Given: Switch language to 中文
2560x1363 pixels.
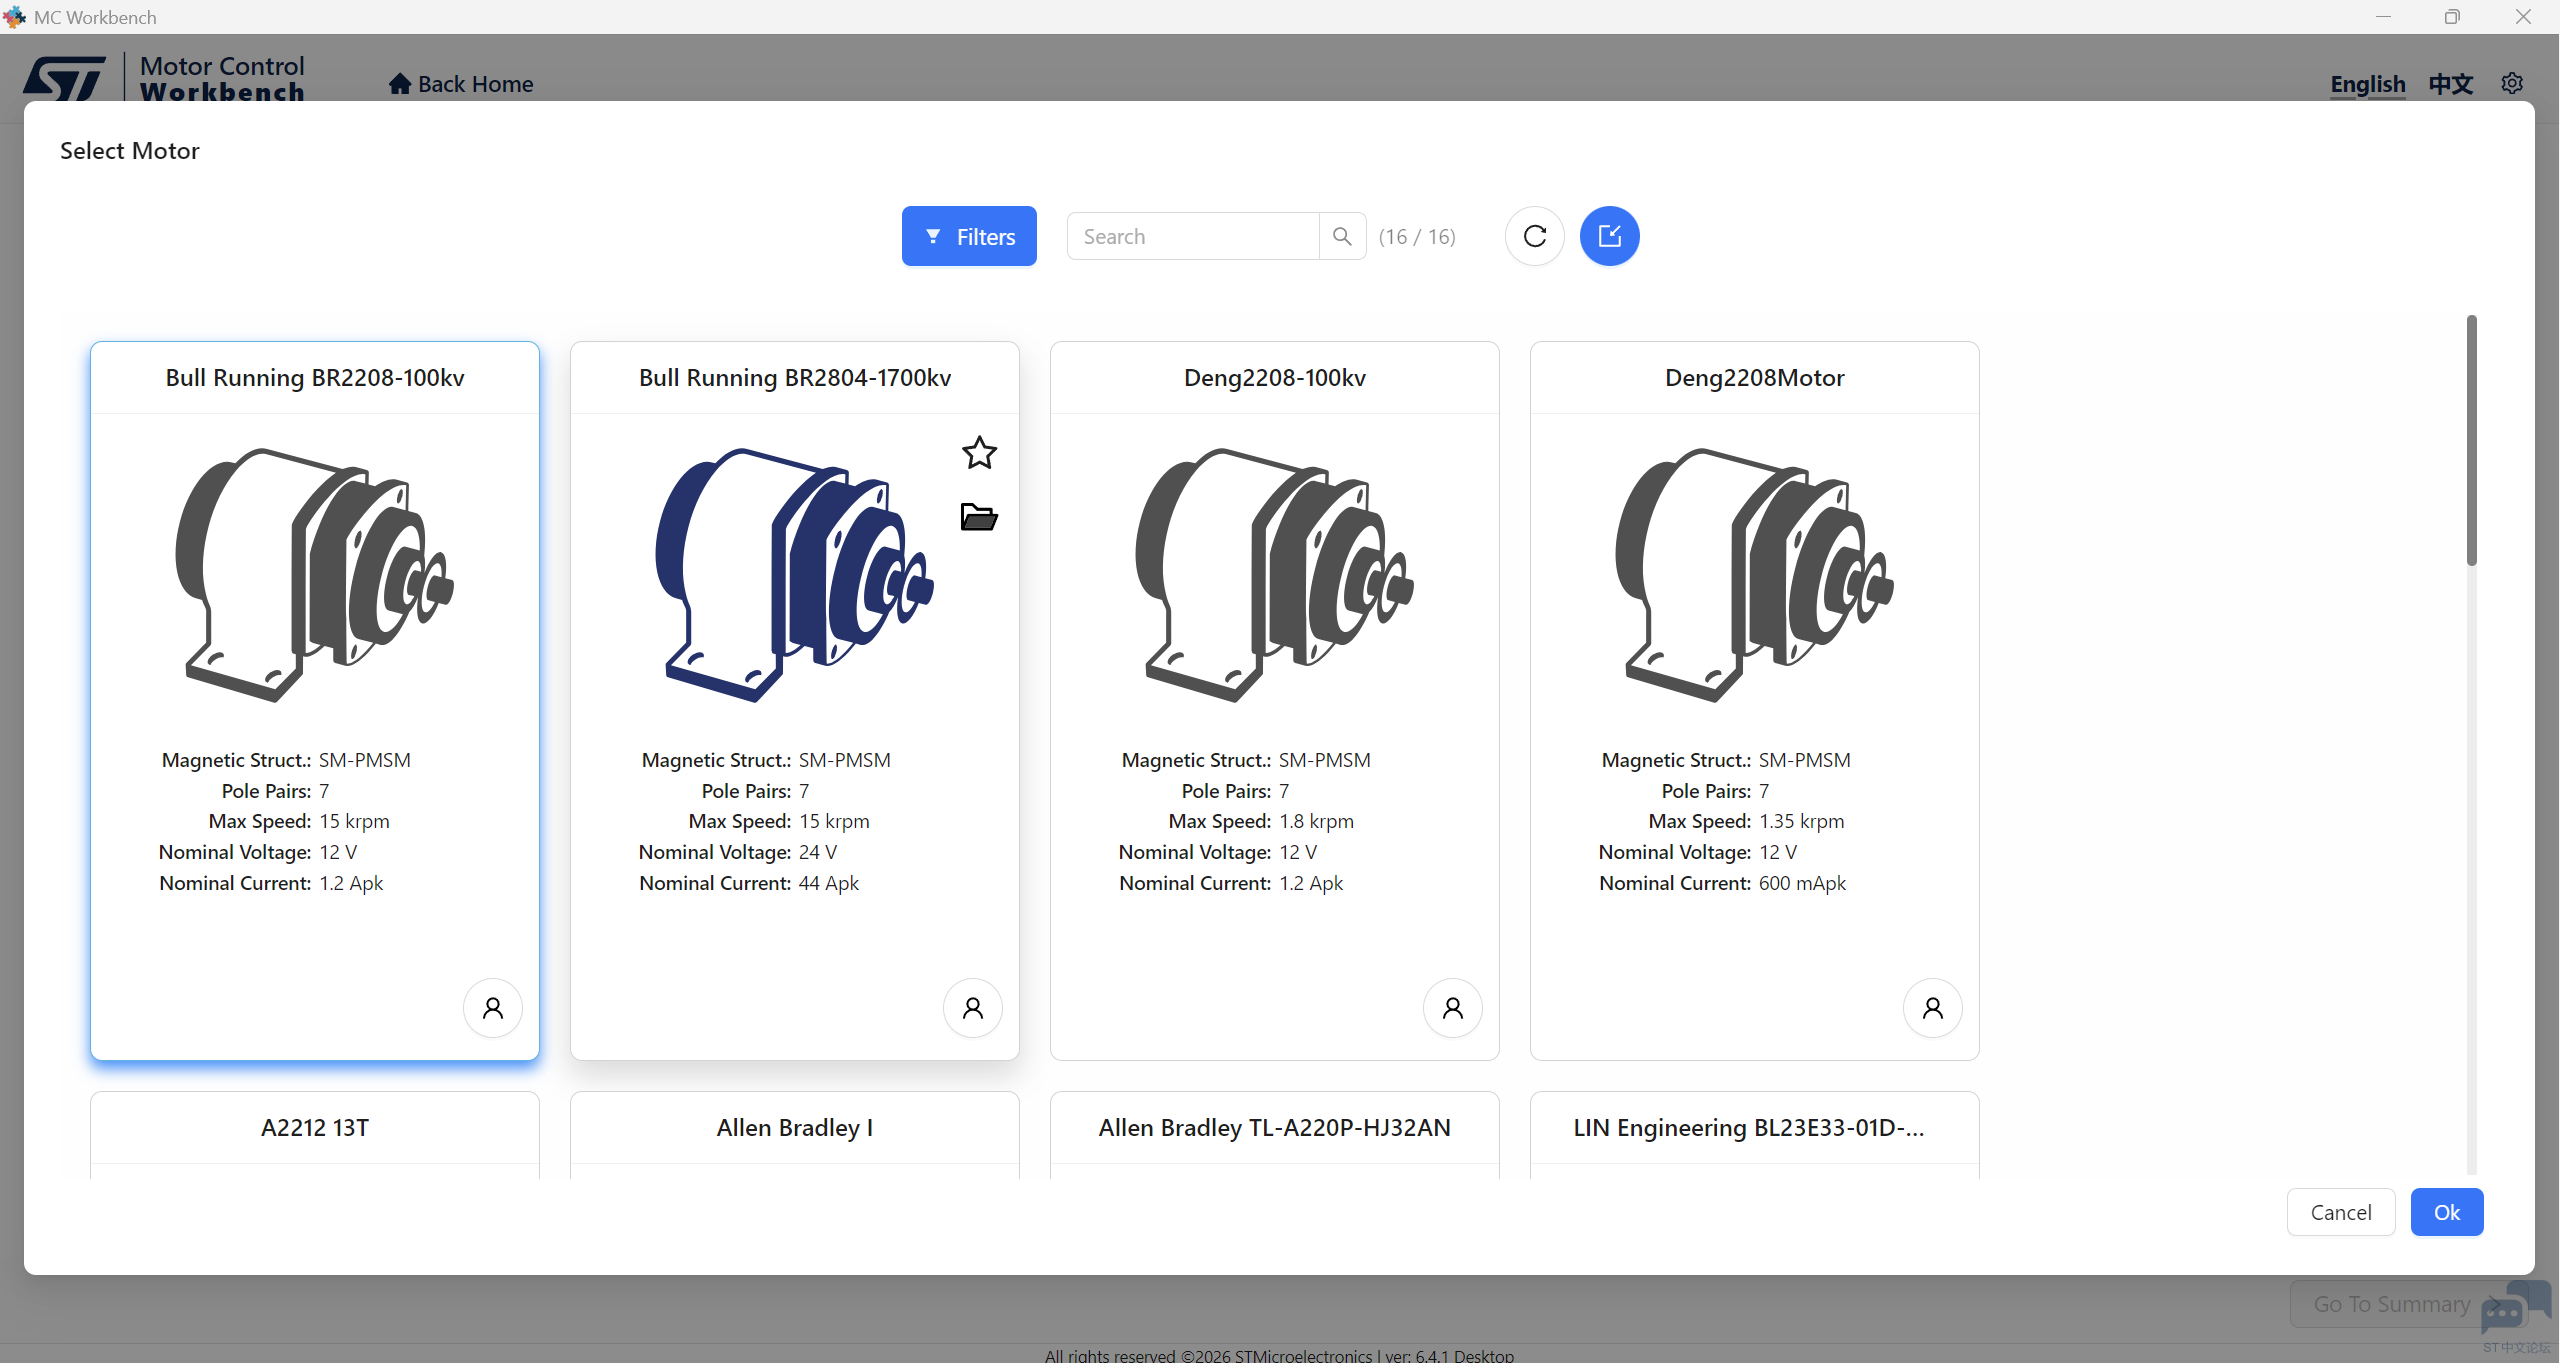Looking at the screenshot, I should pos(2451,84).
